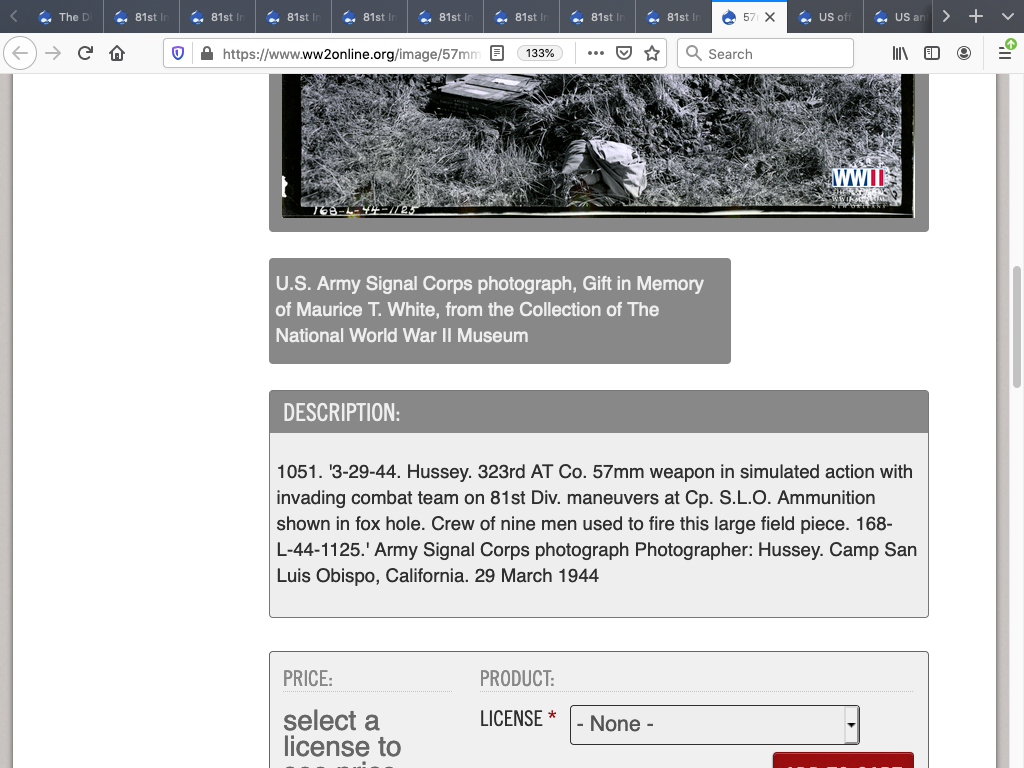Reset the 133% zoom level badge

(x=540, y=53)
